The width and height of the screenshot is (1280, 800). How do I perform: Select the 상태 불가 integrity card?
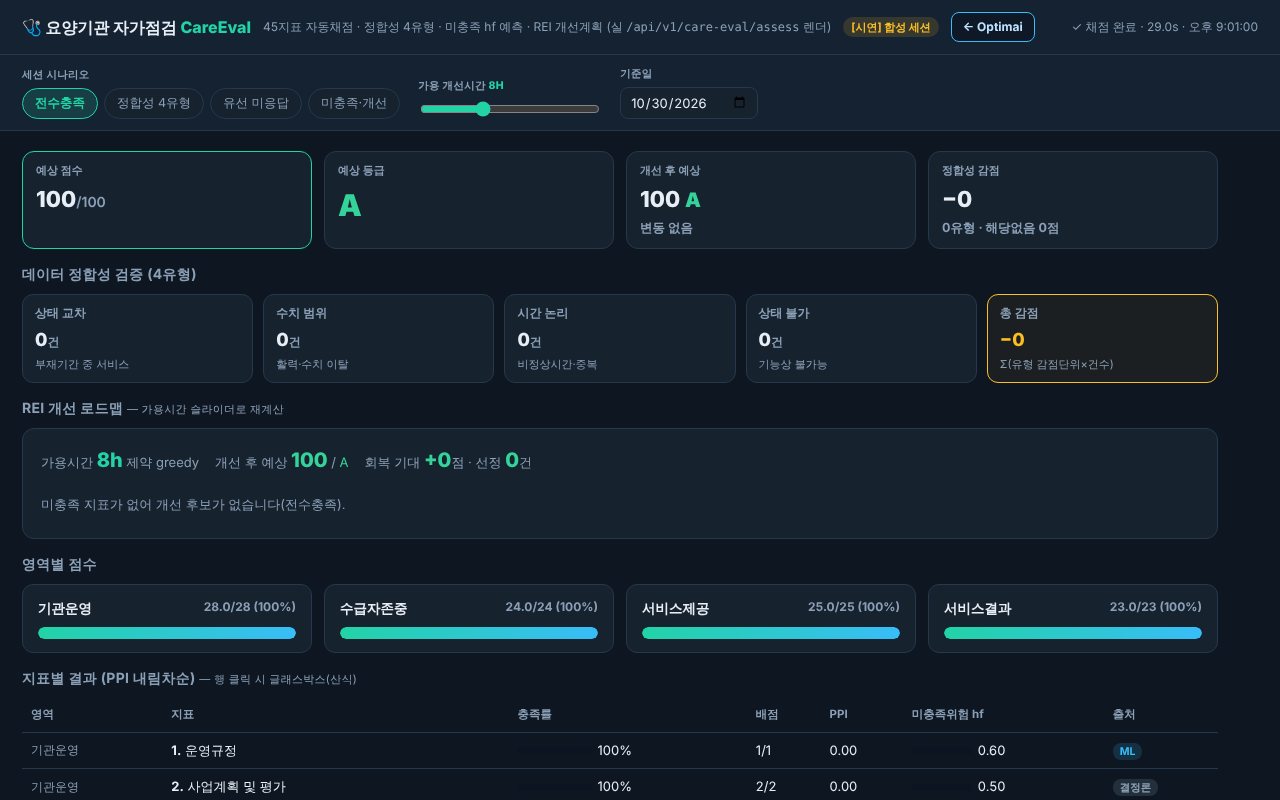click(861, 338)
